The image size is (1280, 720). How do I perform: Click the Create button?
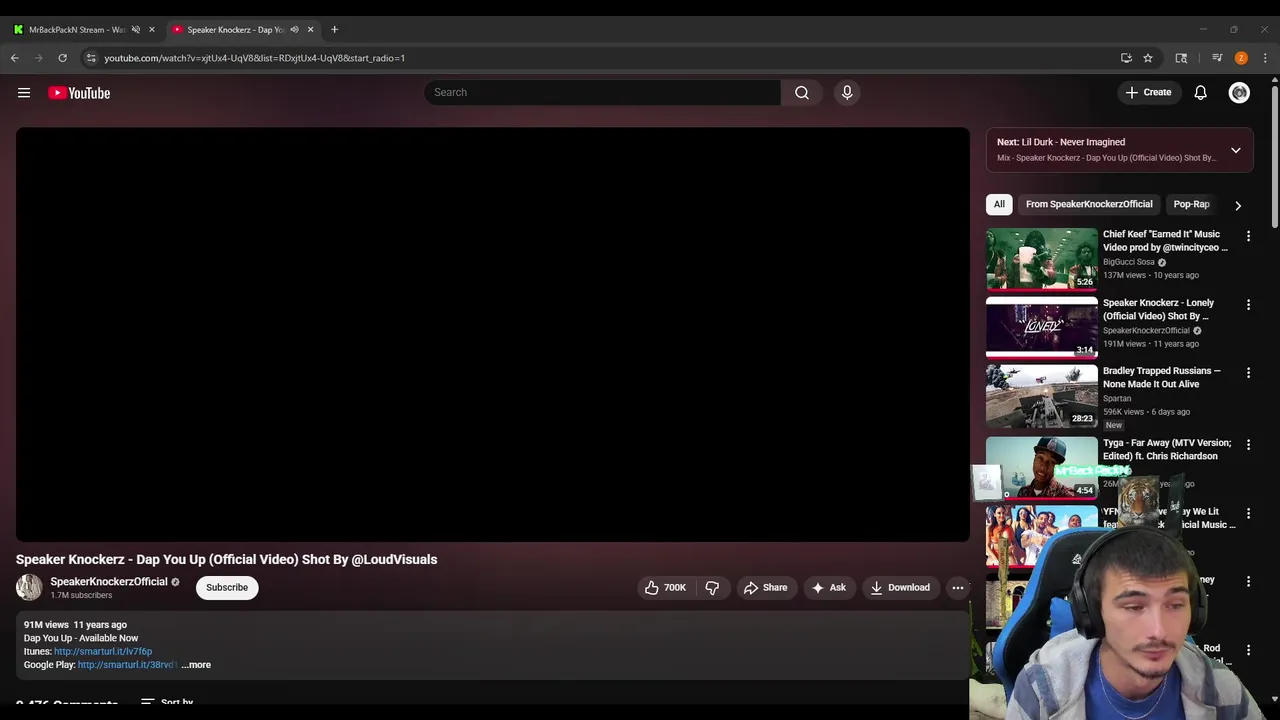(x=1148, y=92)
